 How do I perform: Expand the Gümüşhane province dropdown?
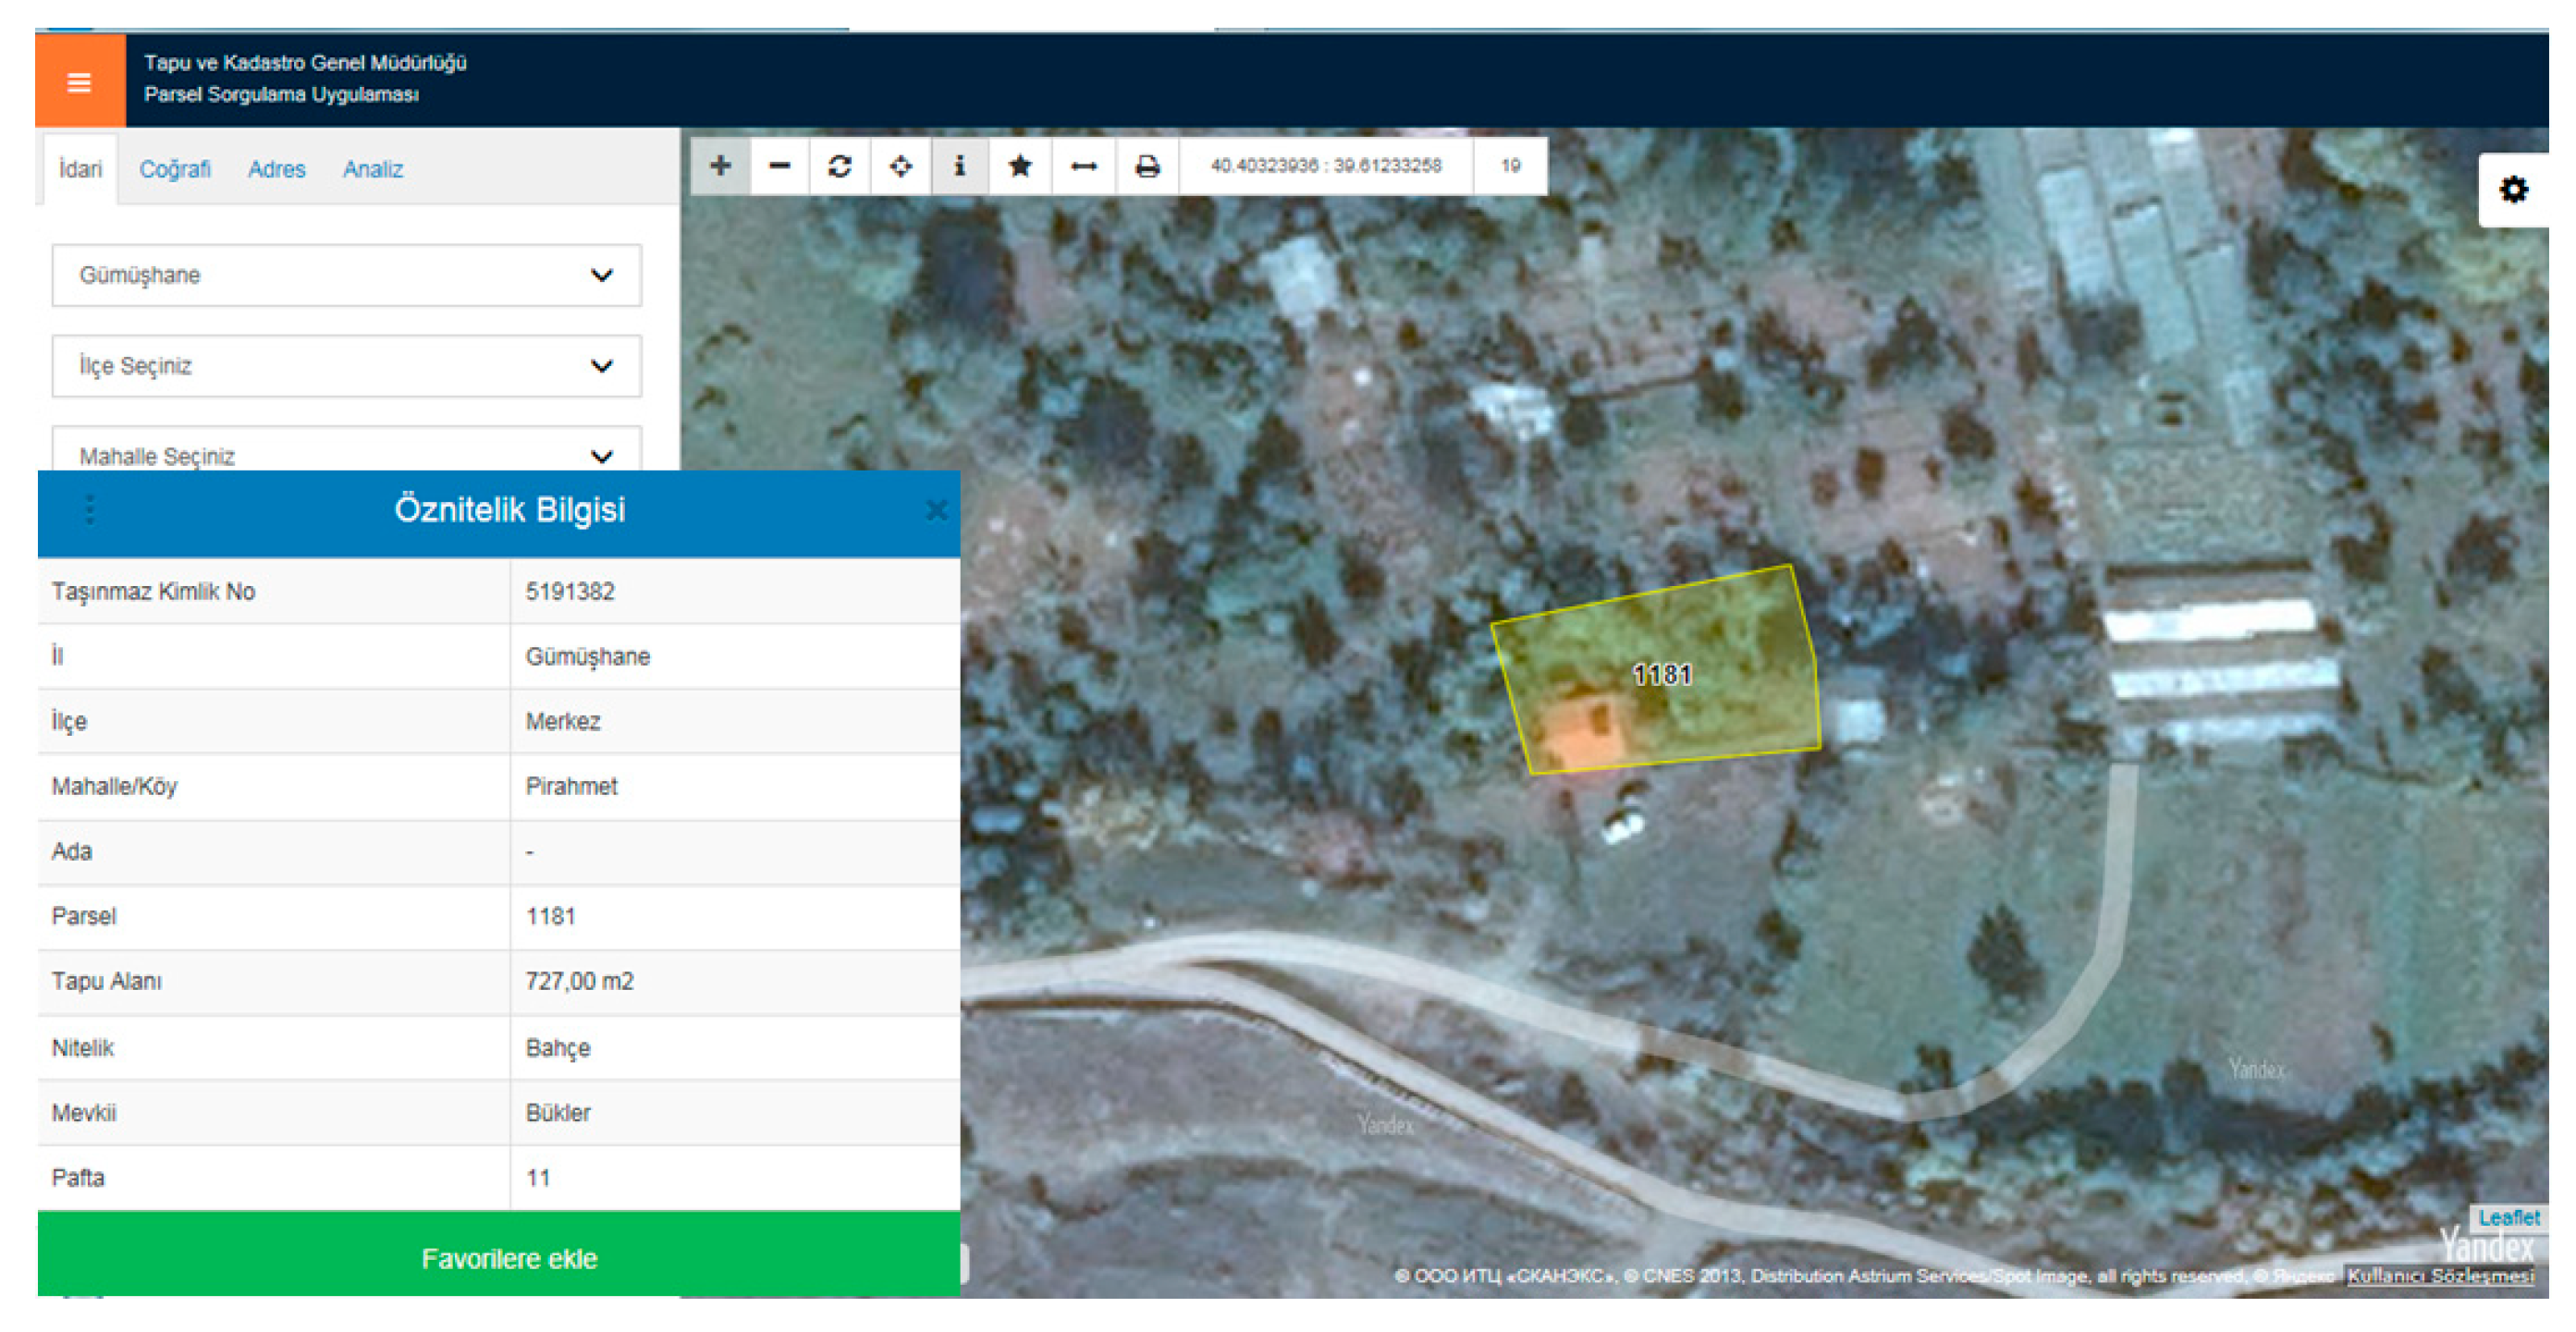[346, 275]
